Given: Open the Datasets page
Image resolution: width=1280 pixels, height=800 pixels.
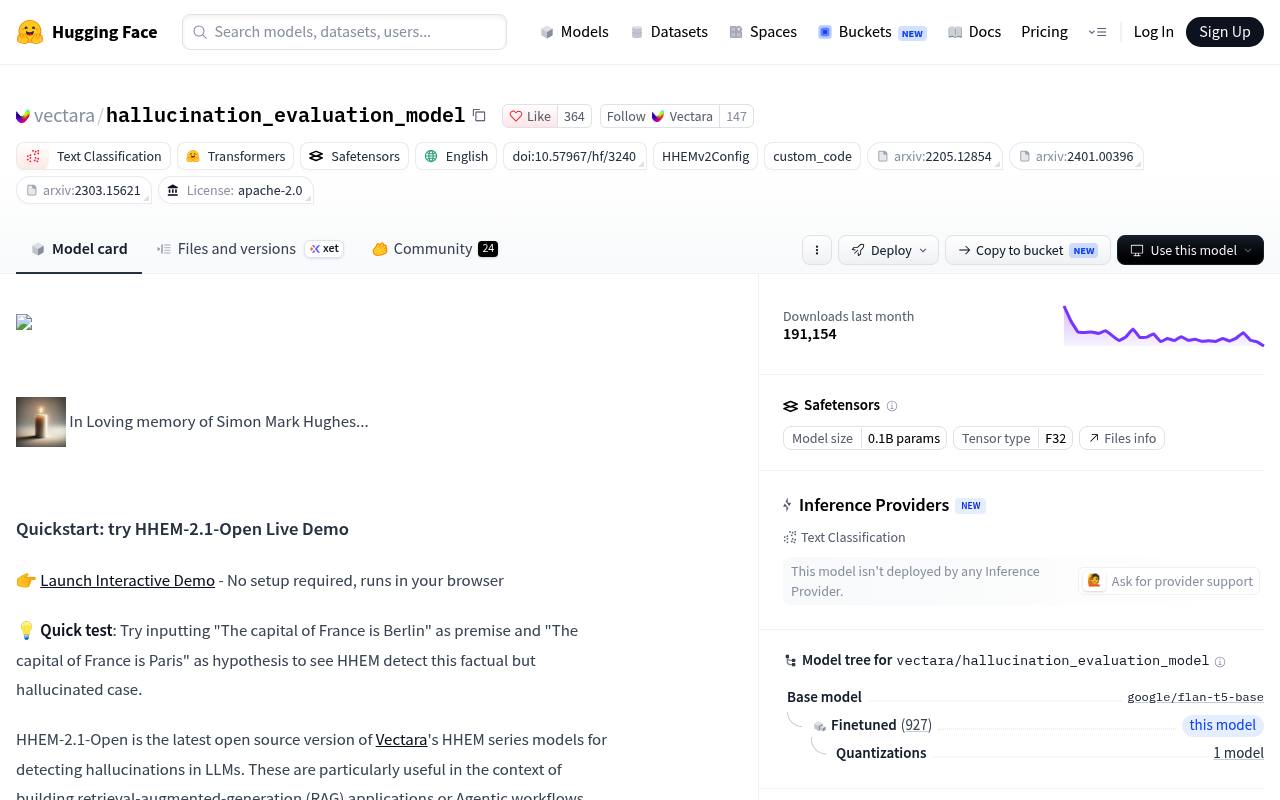Looking at the screenshot, I should pyautogui.click(x=669, y=32).
